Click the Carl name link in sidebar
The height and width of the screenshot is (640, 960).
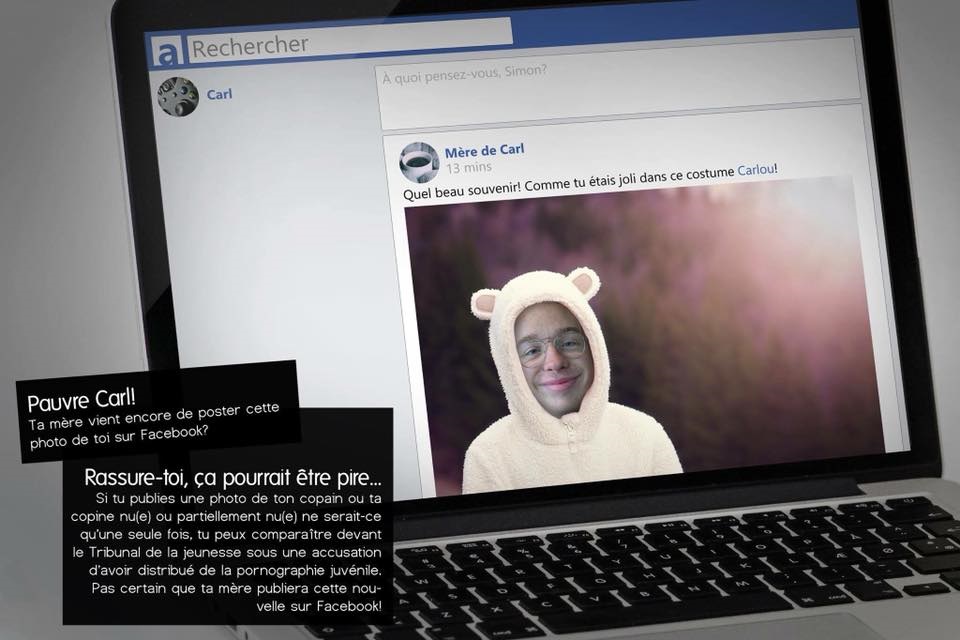(x=219, y=95)
